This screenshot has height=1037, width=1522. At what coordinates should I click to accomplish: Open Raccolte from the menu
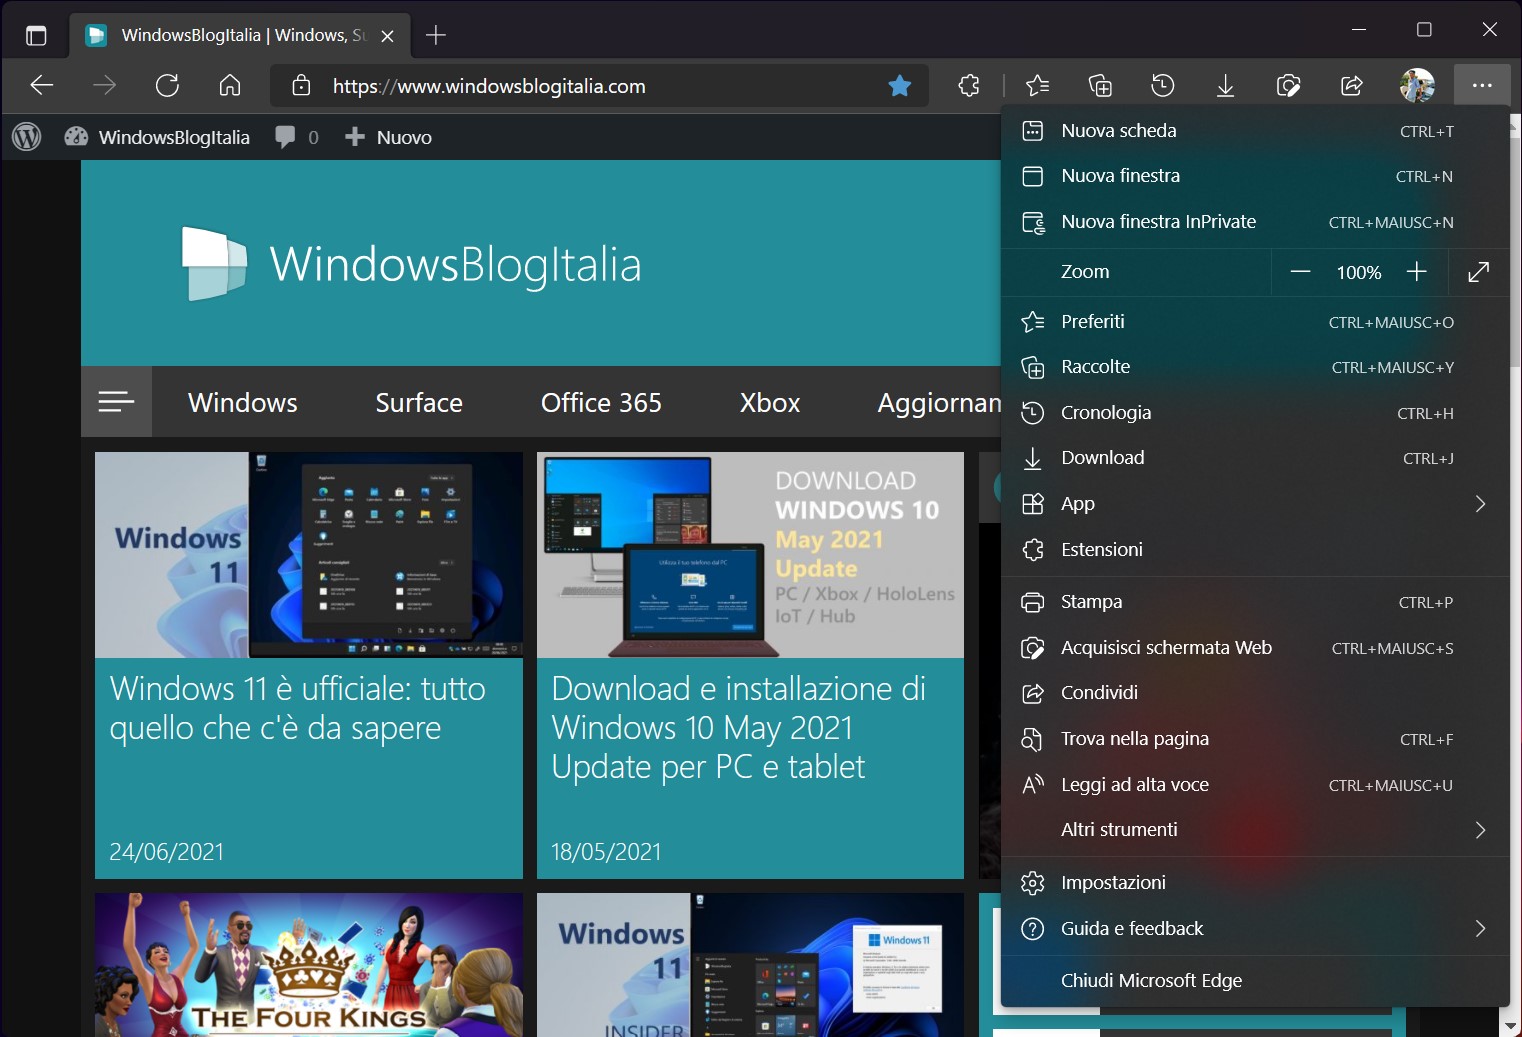click(x=1255, y=367)
